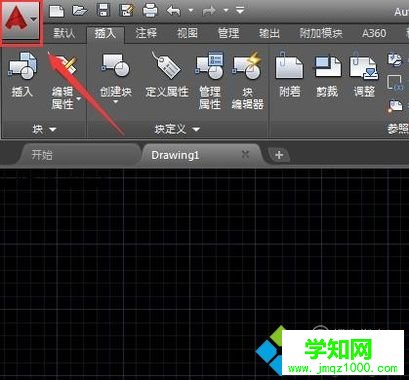The image size is (409, 380).
Task: Expand the 创建块 dropdown arrow
Action: click(x=116, y=101)
